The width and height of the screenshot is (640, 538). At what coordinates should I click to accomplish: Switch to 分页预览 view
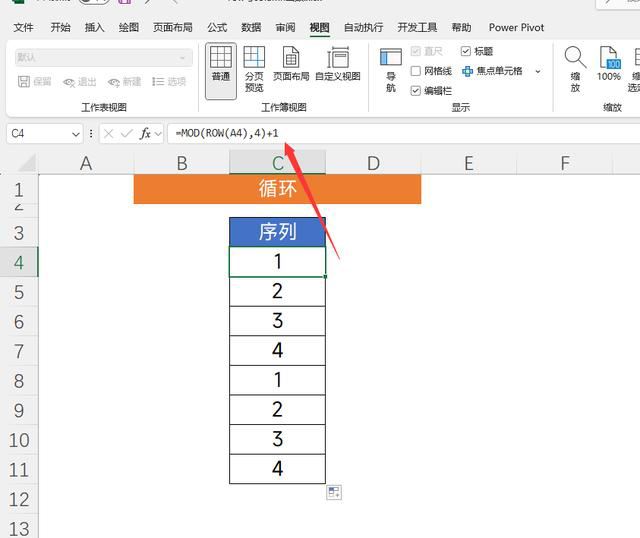[x=254, y=69]
